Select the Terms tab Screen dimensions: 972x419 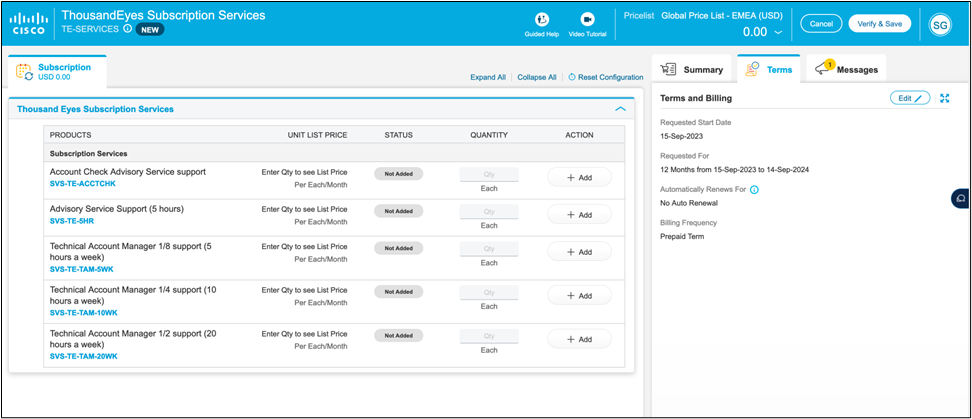769,69
